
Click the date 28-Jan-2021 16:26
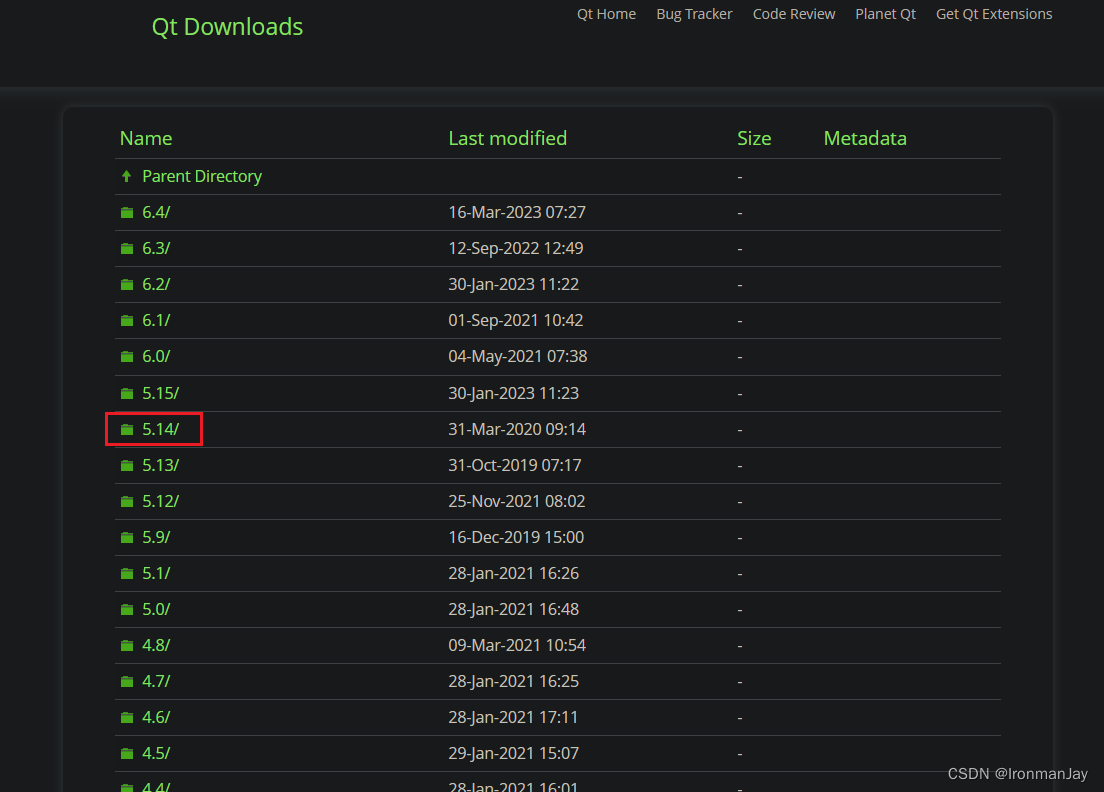514,574
